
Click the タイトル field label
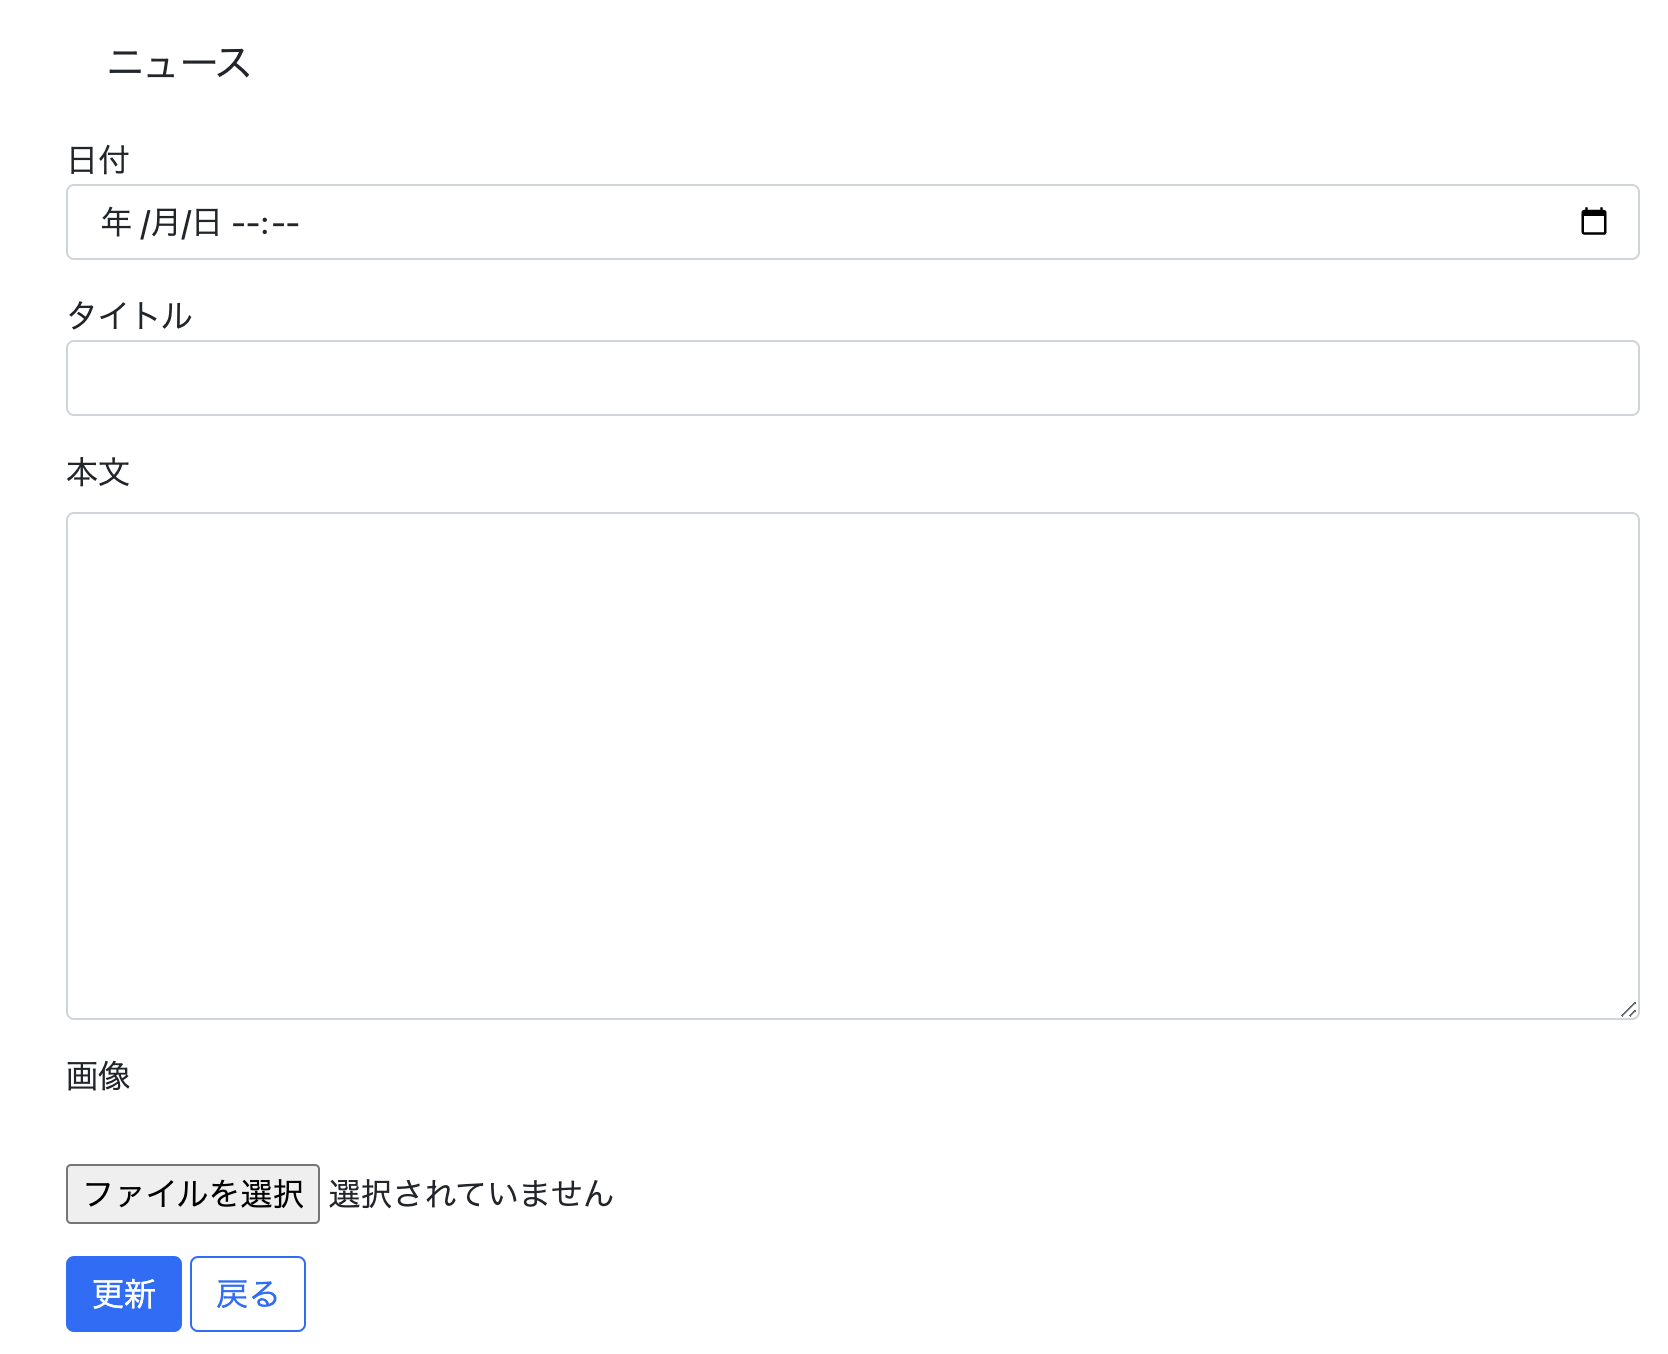tap(129, 316)
